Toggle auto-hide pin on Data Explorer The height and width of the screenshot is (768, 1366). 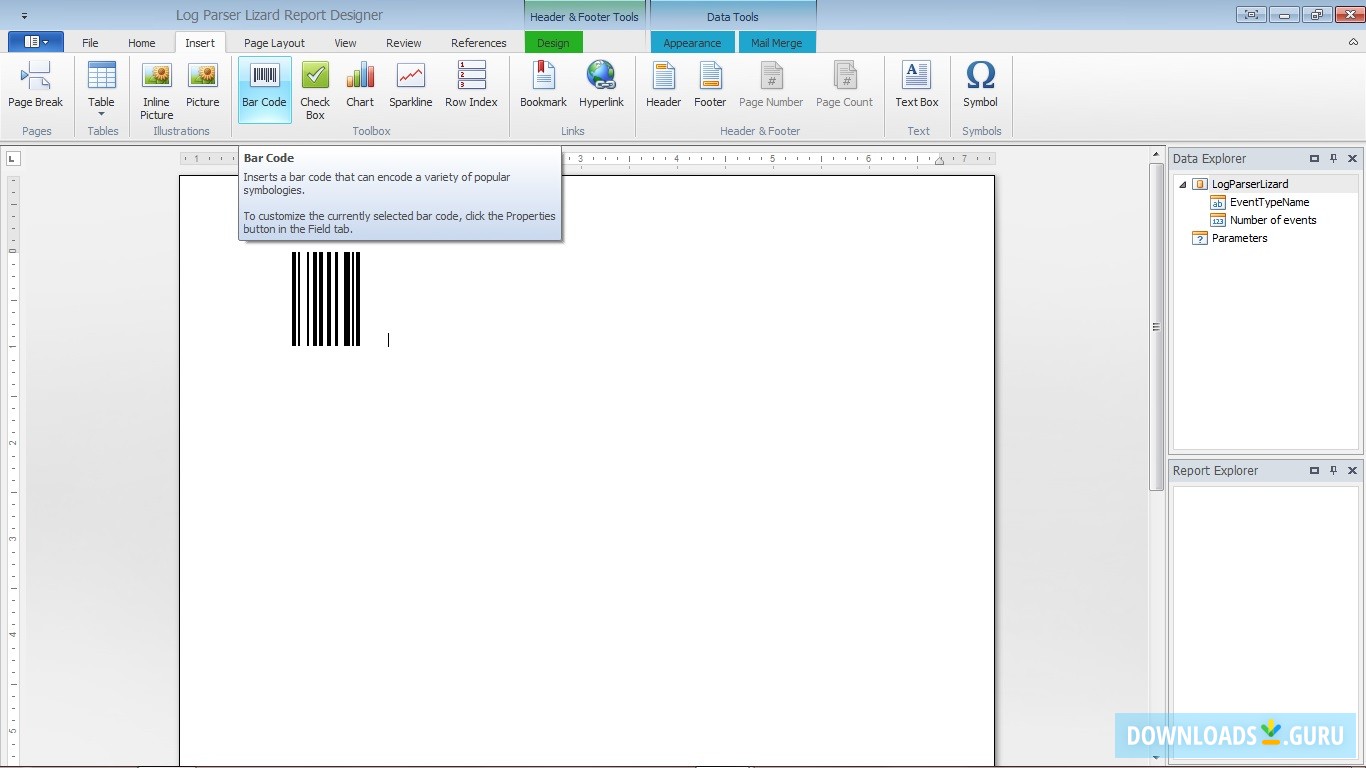click(1334, 158)
